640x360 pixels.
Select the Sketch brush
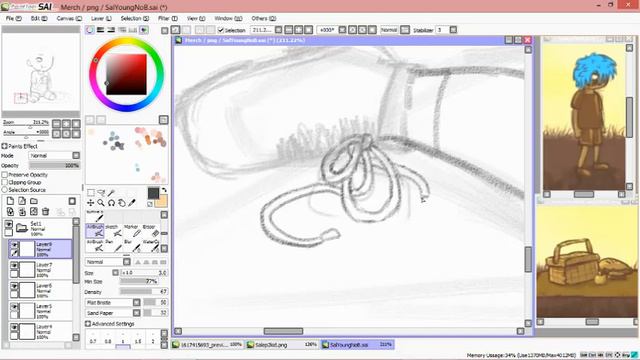114,231
